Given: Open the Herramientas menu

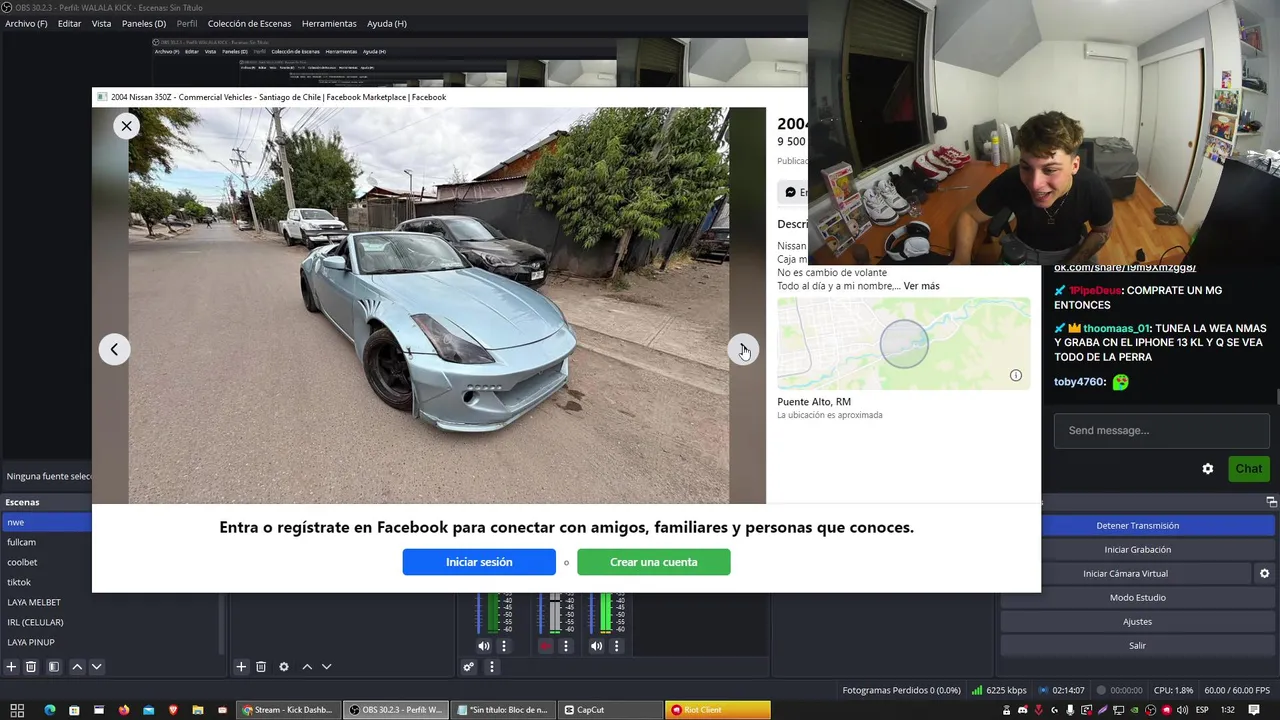Looking at the screenshot, I should coord(329,23).
